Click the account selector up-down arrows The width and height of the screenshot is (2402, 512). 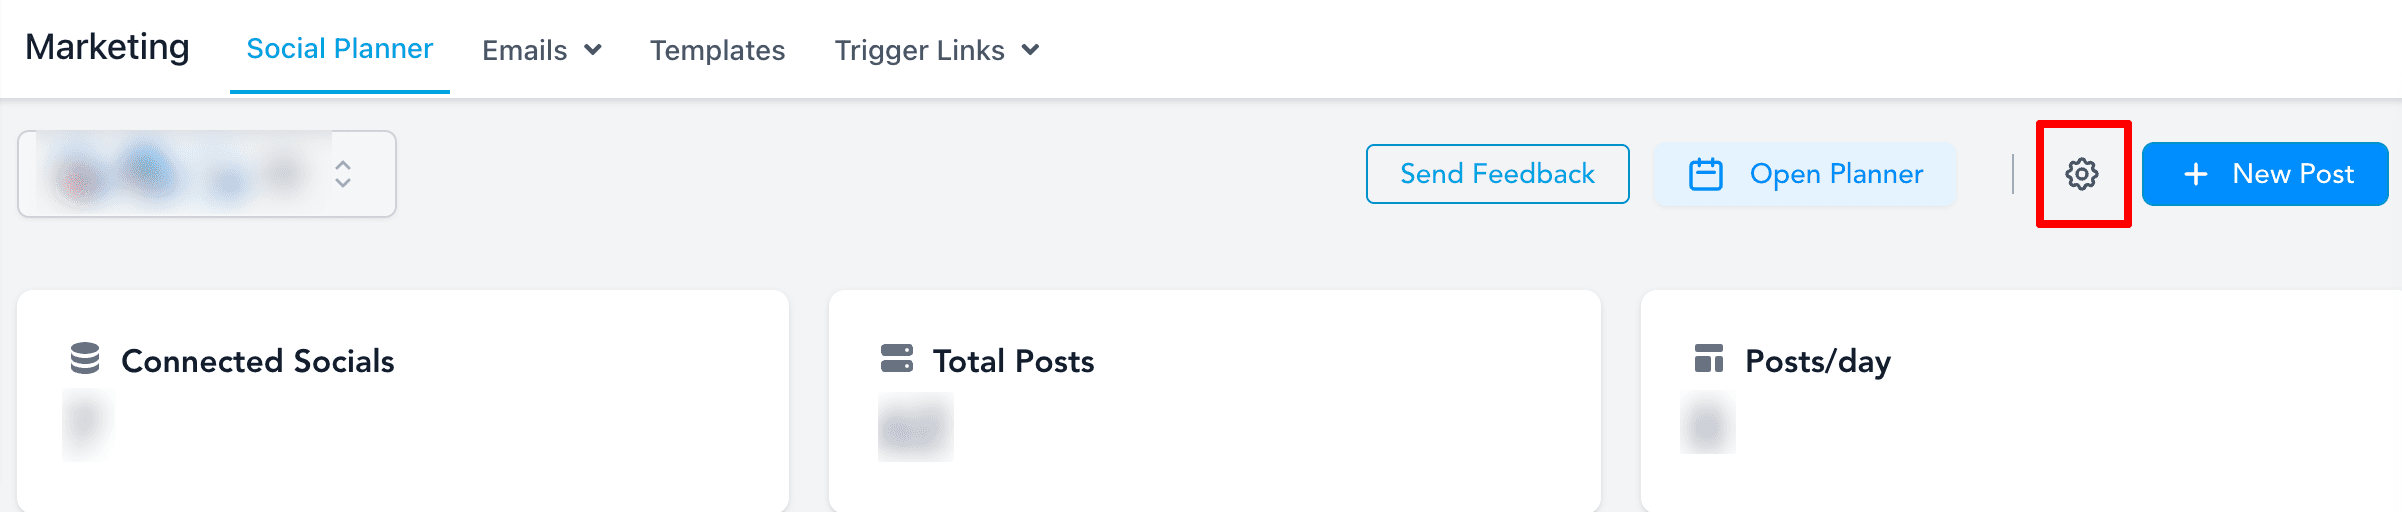coord(343,174)
